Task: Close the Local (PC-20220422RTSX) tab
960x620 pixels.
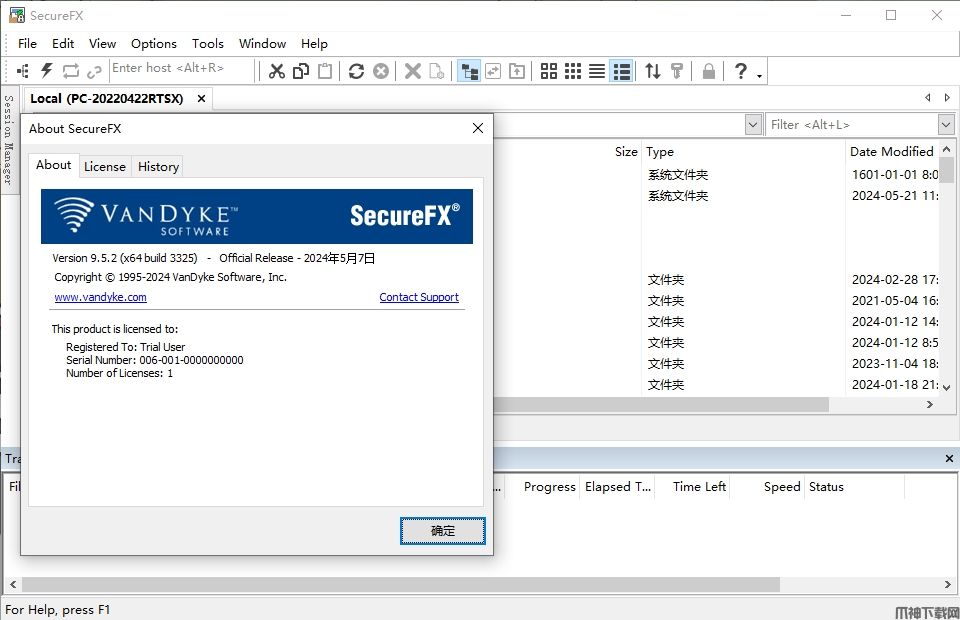Action: [201, 99]
